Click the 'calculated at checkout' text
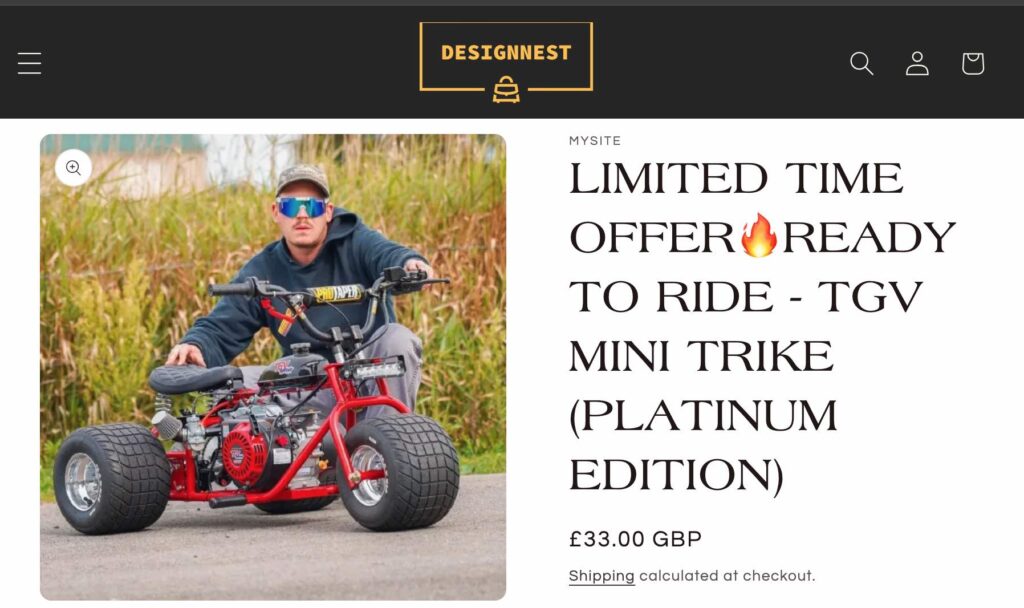The width and height of the screenshot is (1024, 608). [x=727, y=576]
